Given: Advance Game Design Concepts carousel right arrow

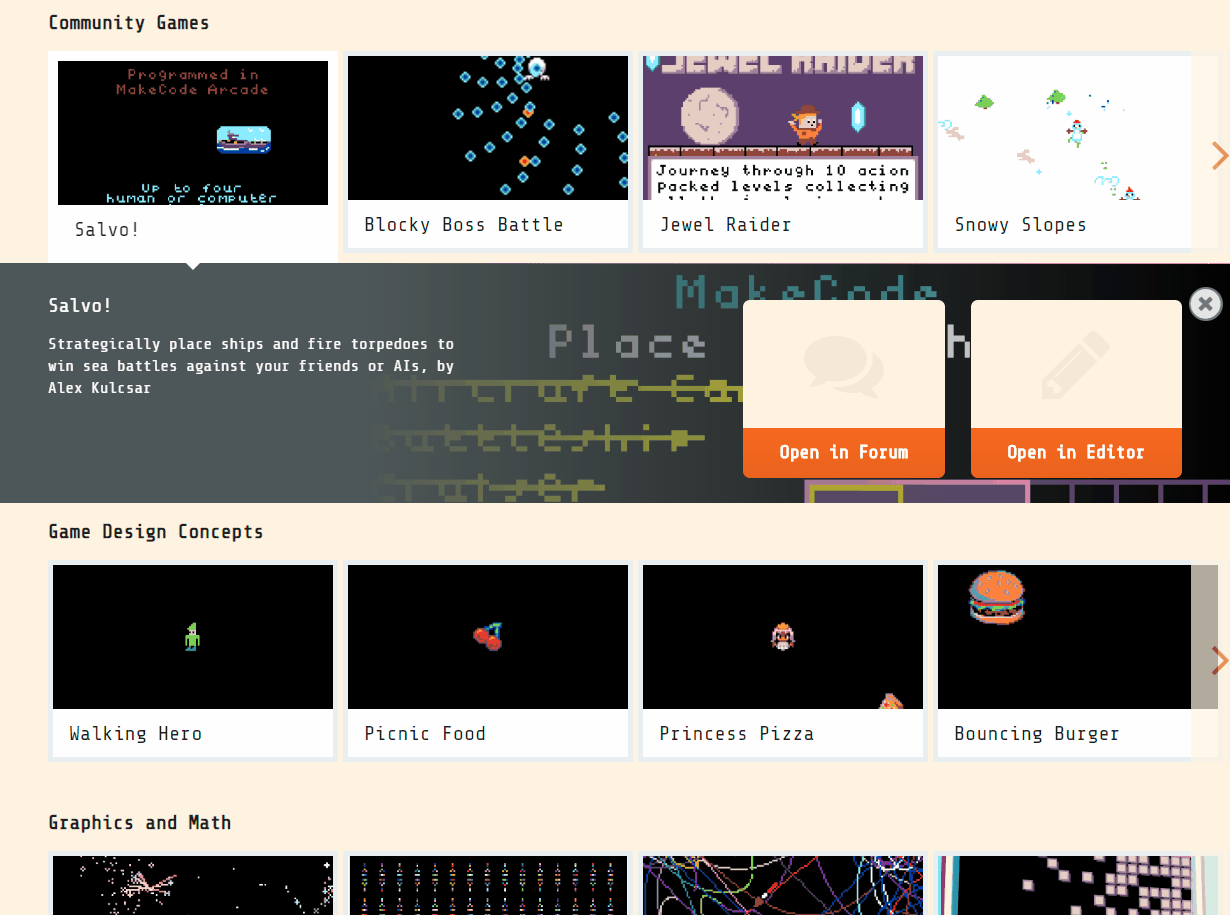Looking at the screenshot, I should pyautogui.click(x=1219, y=660).
